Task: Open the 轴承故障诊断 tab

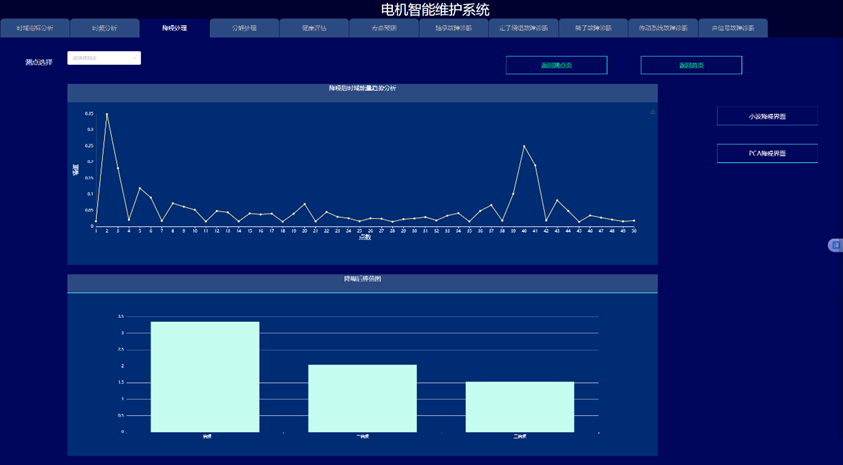Action: pyautogui.click(x=454, y=28)
